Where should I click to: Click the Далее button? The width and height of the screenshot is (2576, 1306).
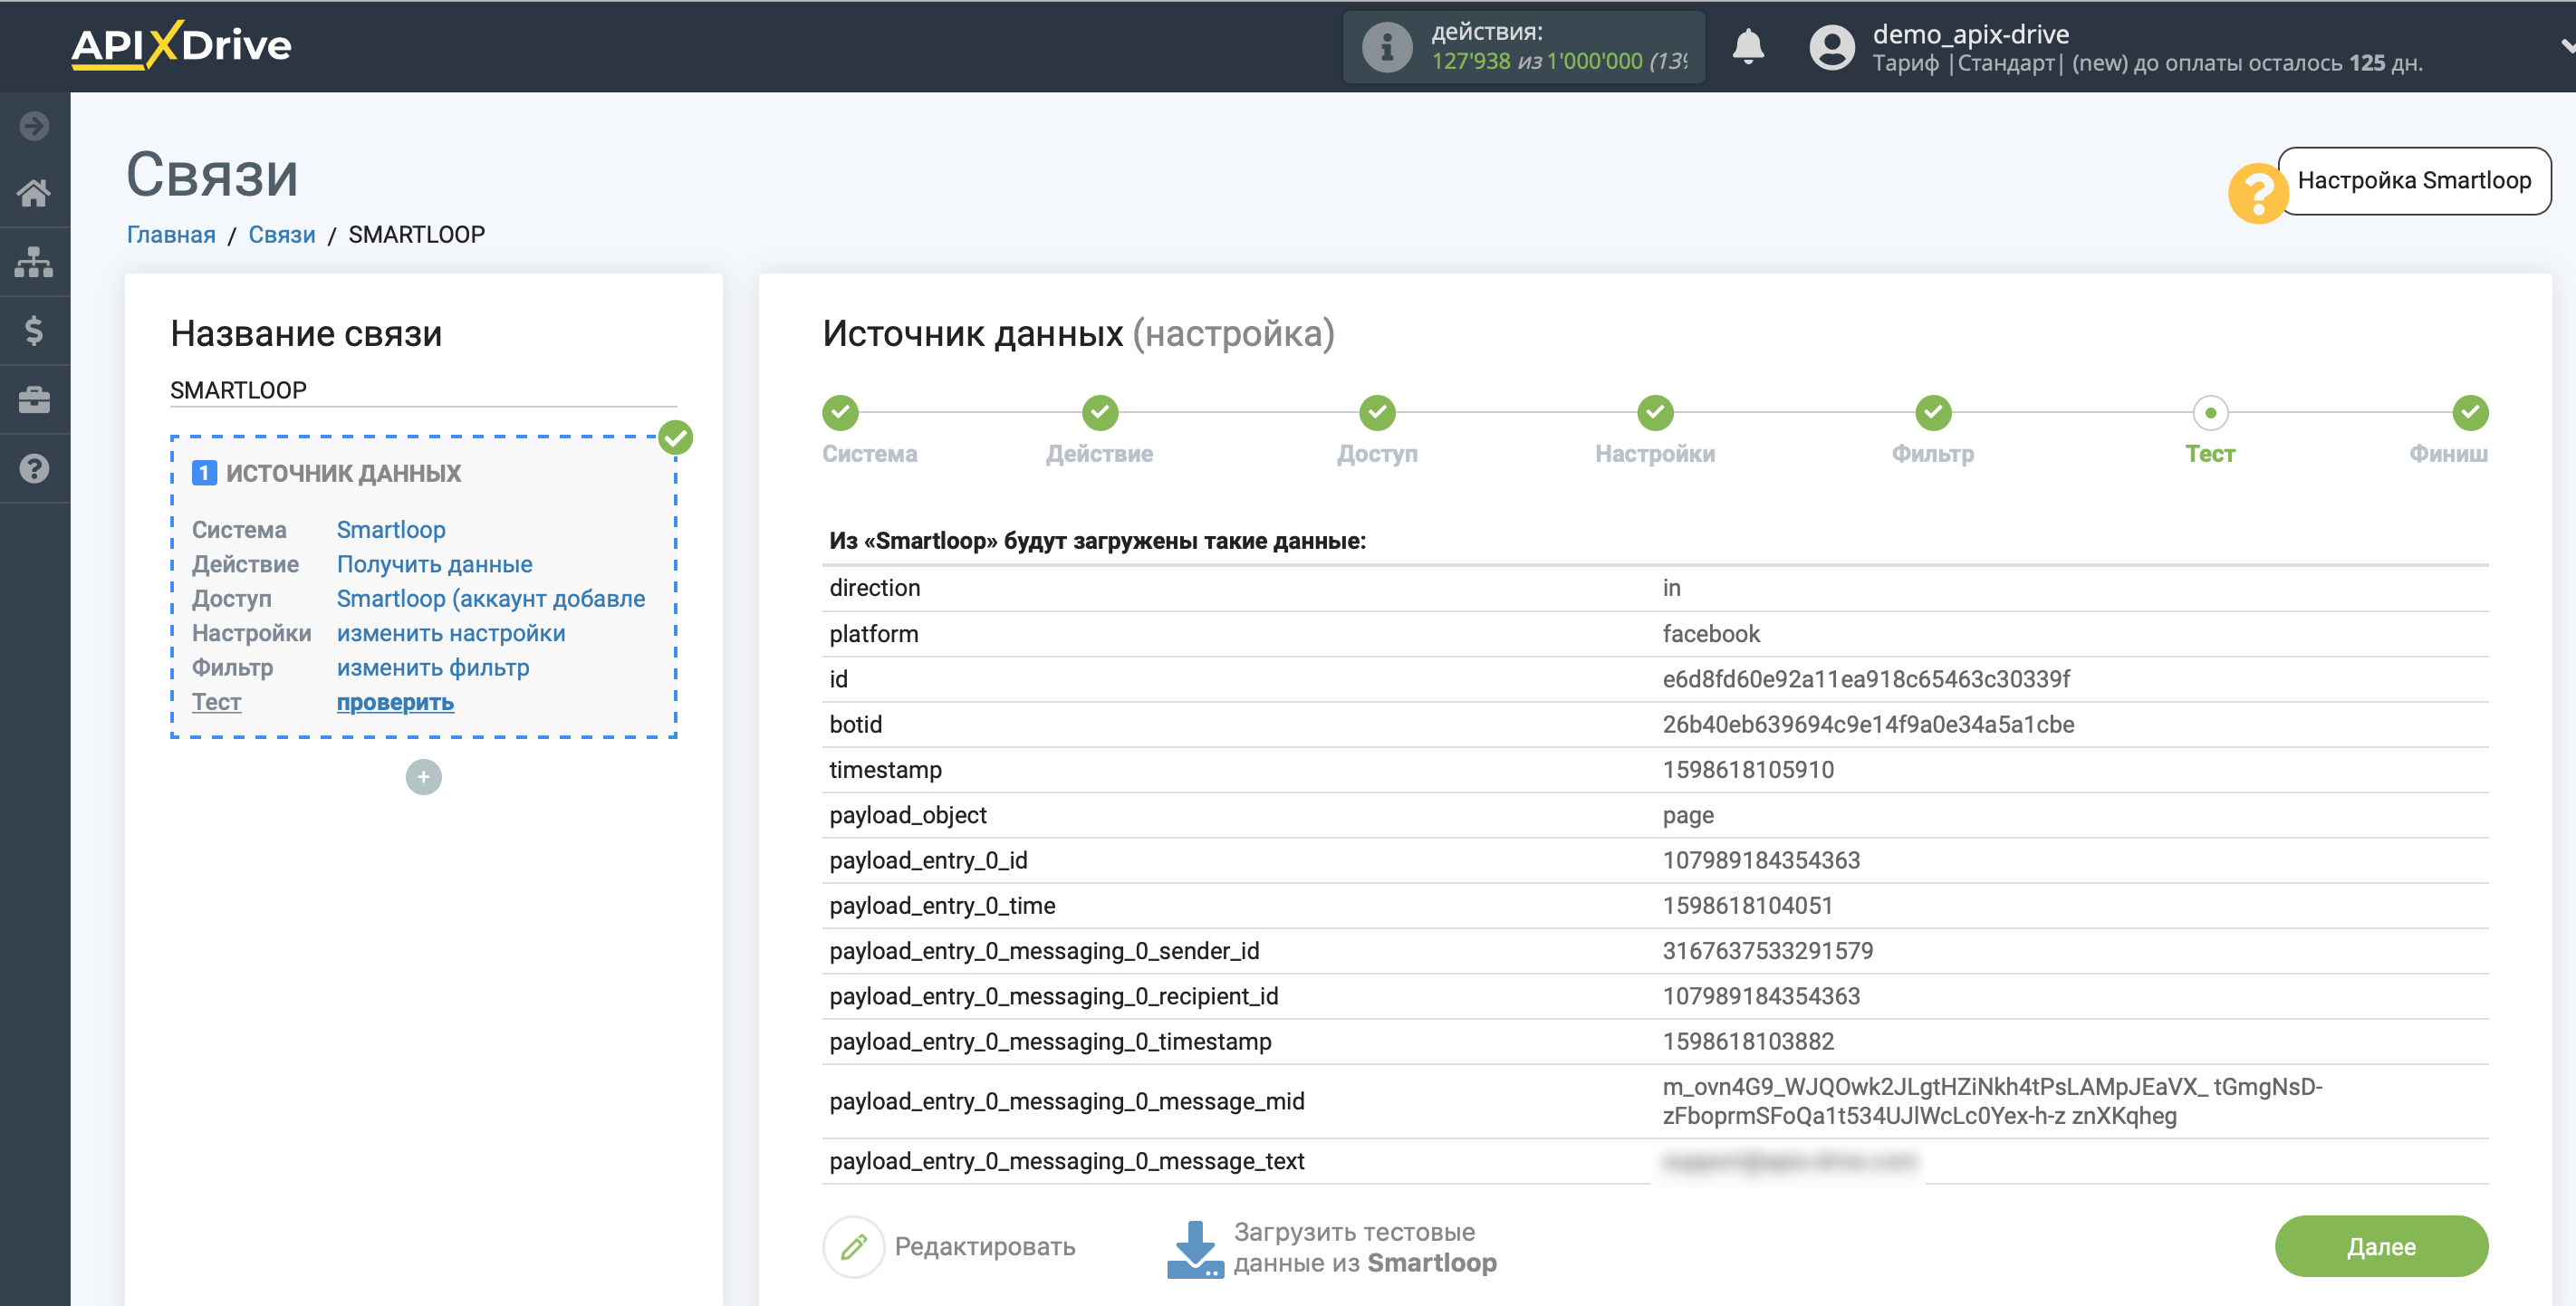[2381, 1246]
